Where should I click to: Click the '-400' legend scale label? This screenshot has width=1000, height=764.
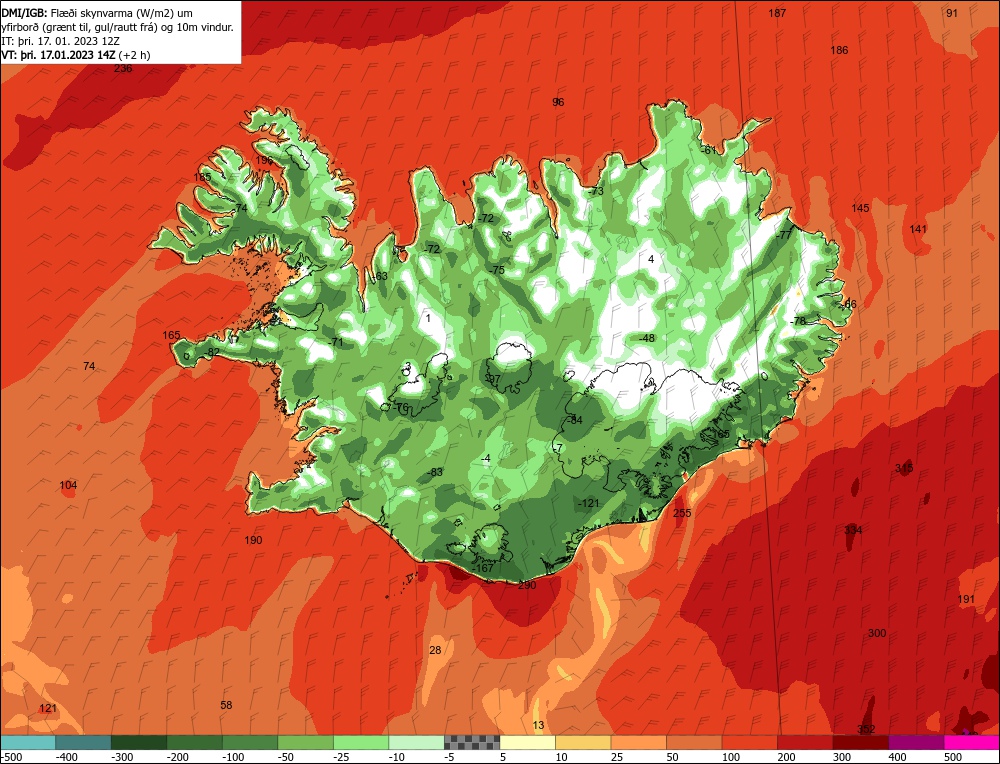coord(66,757)
